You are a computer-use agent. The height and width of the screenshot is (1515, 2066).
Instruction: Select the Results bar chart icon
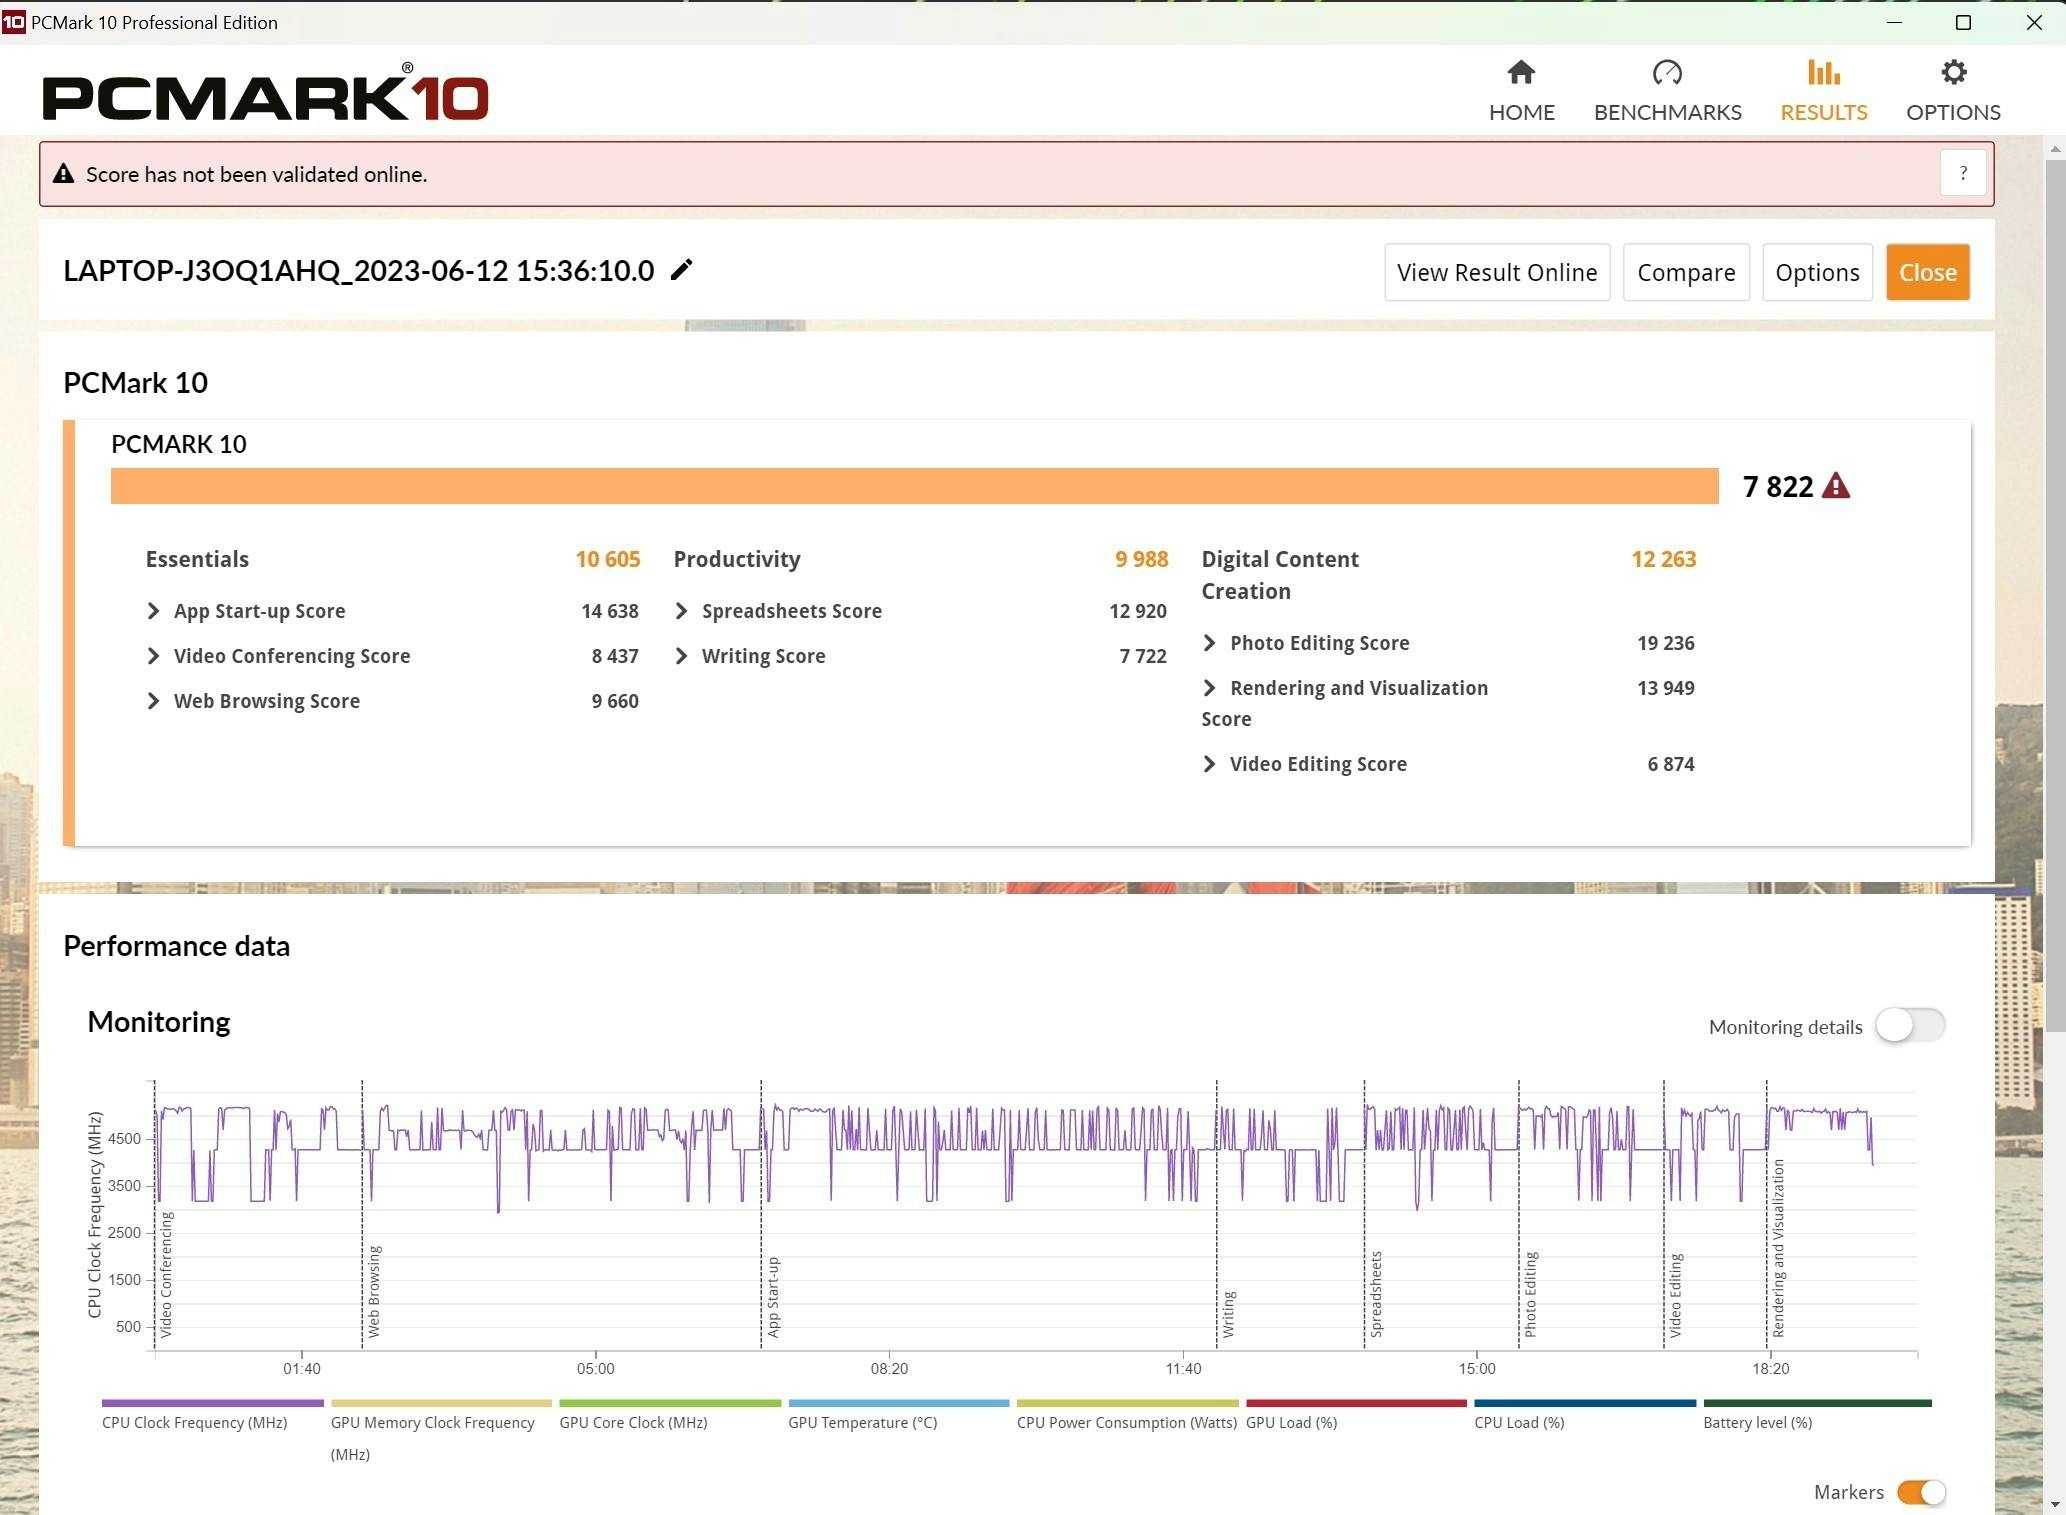pos(1823,73)
